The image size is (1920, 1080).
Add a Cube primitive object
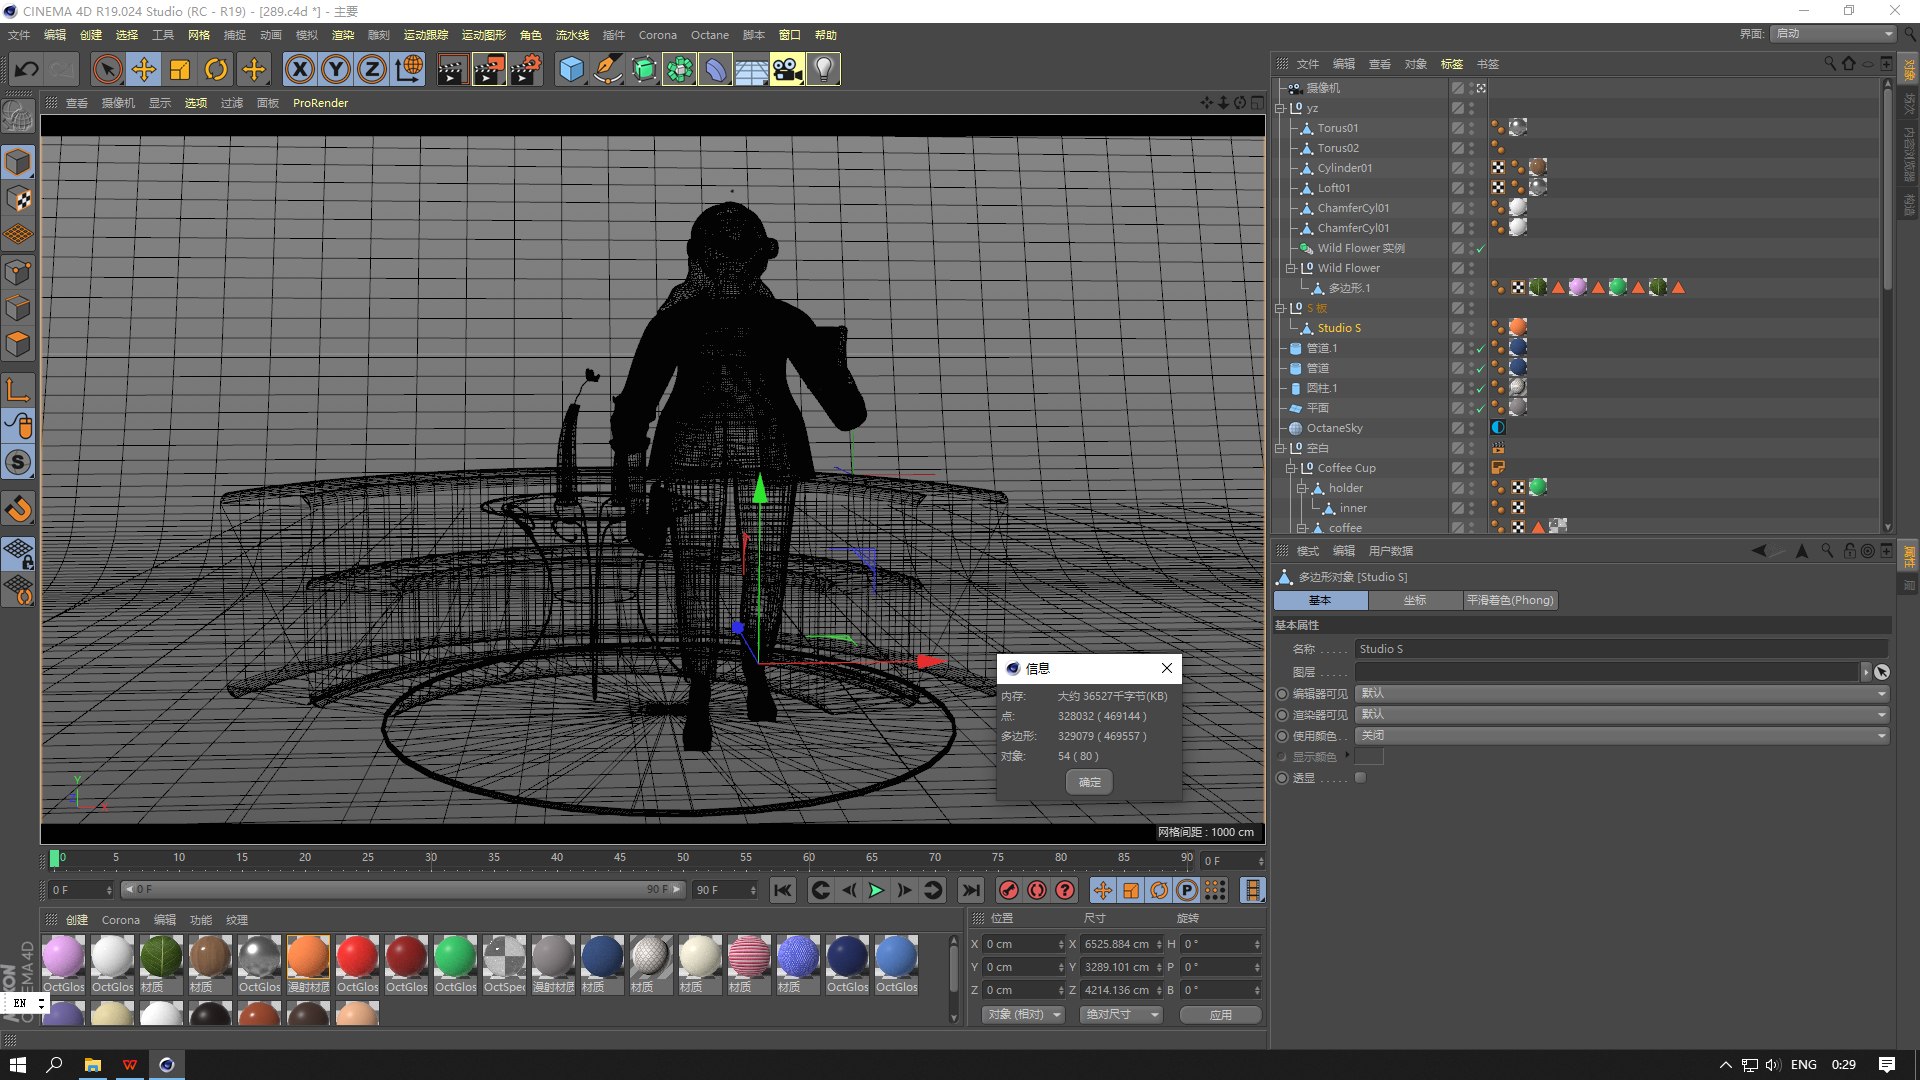pos(571,69)
